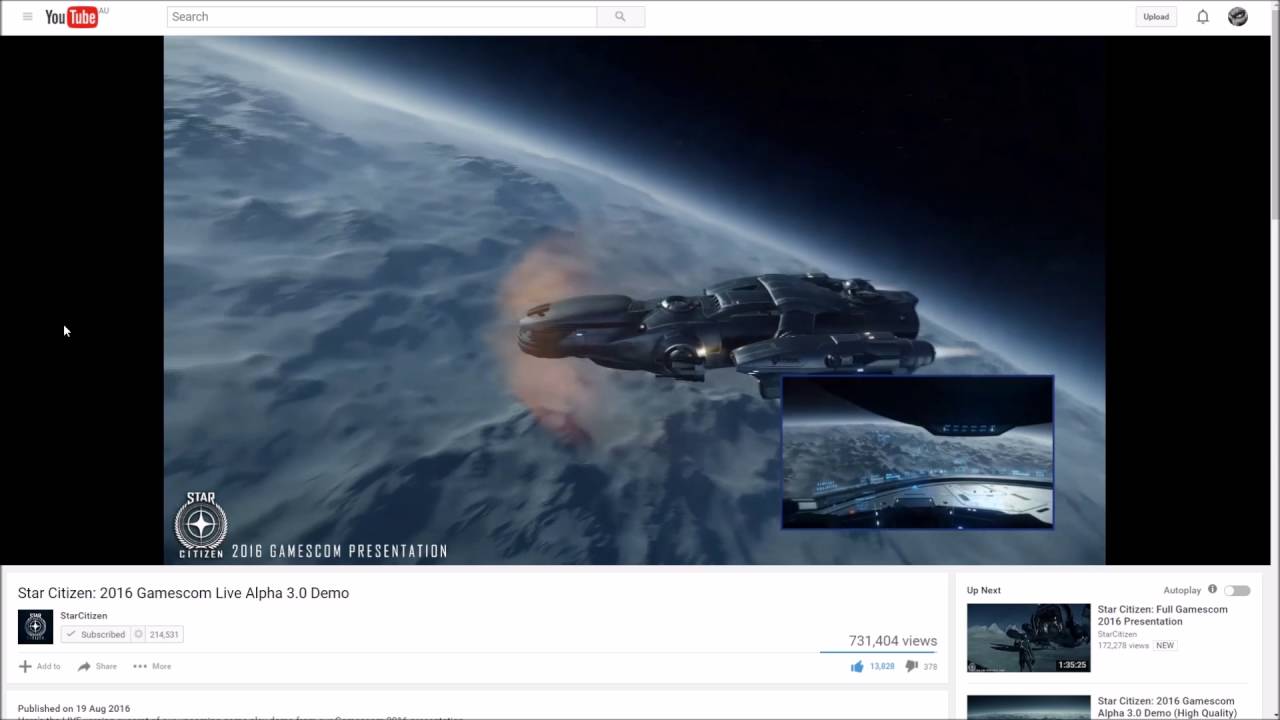Open the 1:35:25 Full Gamescom Presentation thumbnail
Screen dimensions: 1280x720
1028,637
